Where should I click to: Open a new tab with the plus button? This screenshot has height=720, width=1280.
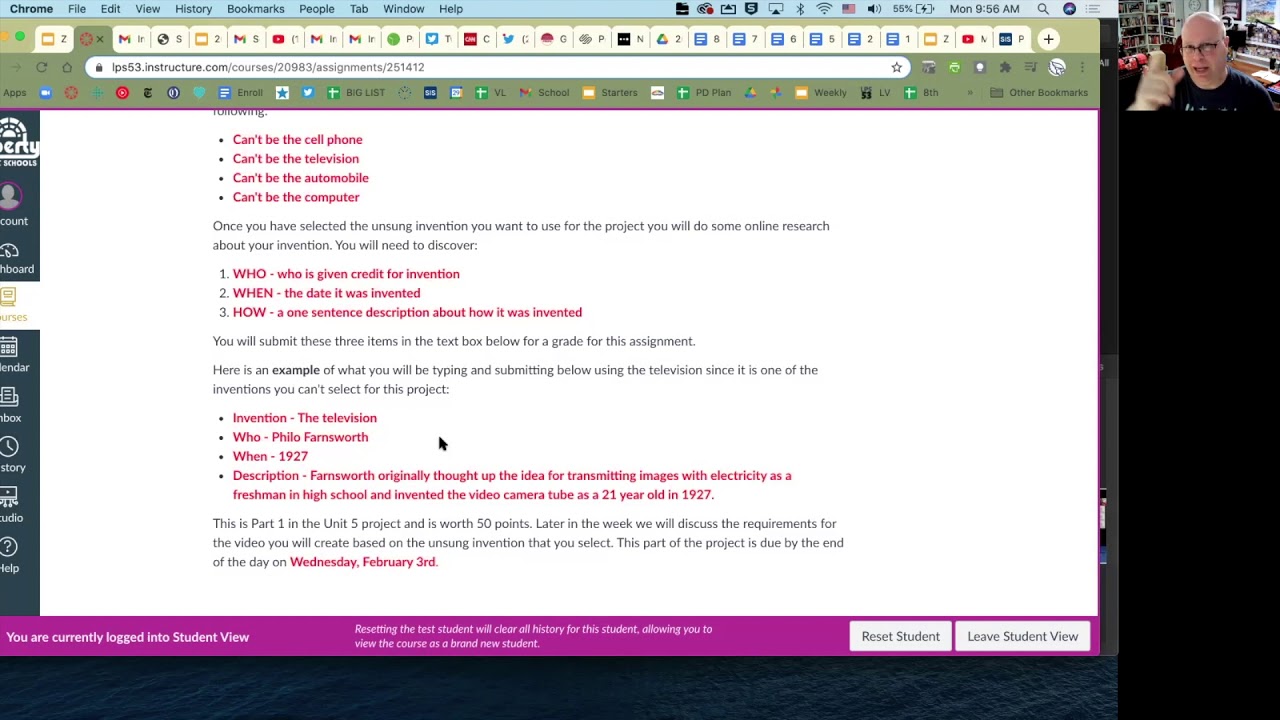click(1048, 39)
